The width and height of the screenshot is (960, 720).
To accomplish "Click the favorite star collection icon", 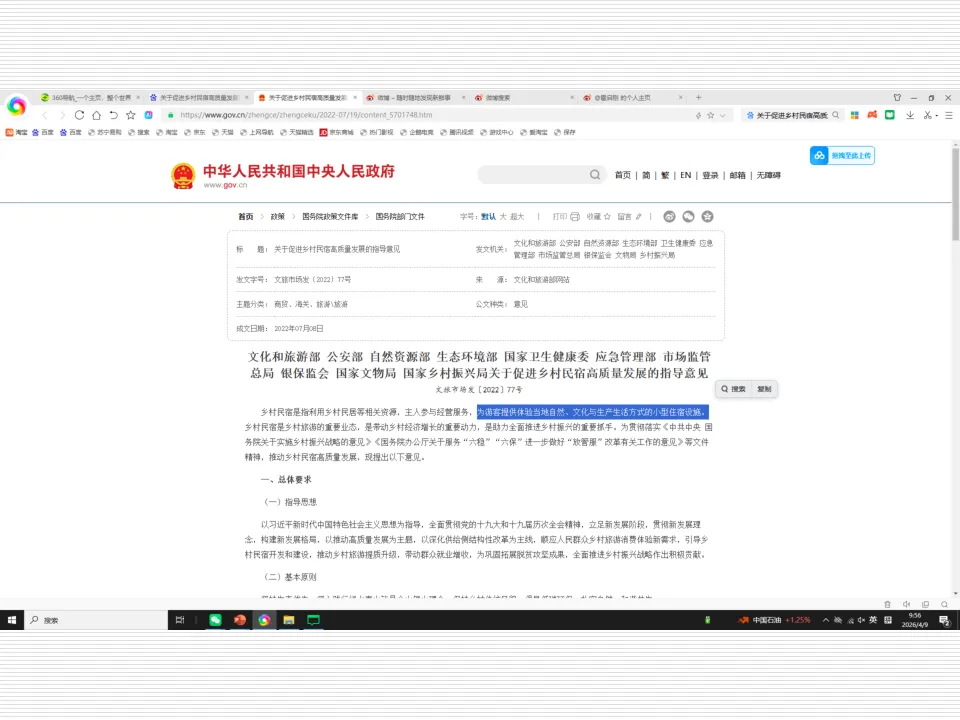I will pyautogui.click(x=606, y=216).
